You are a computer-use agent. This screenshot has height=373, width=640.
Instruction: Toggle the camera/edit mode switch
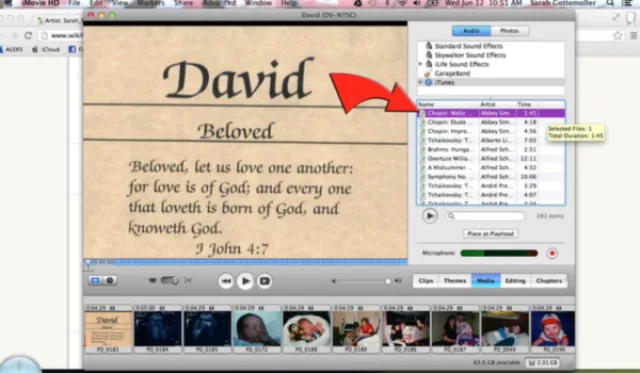tap(169, 280)
